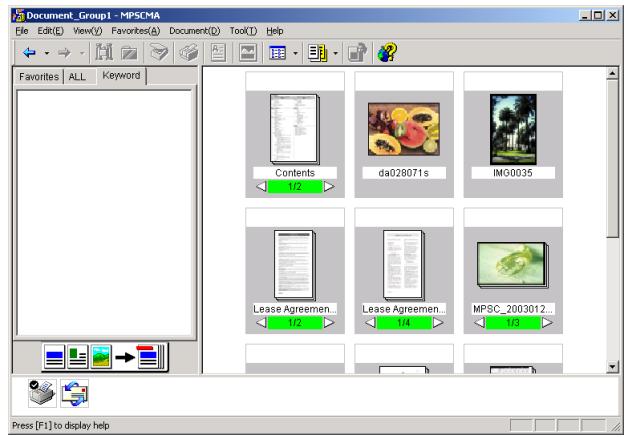Go to next page of Contents document
The image size is (629, 437).
pyautogui.click(x=329, y=187)
